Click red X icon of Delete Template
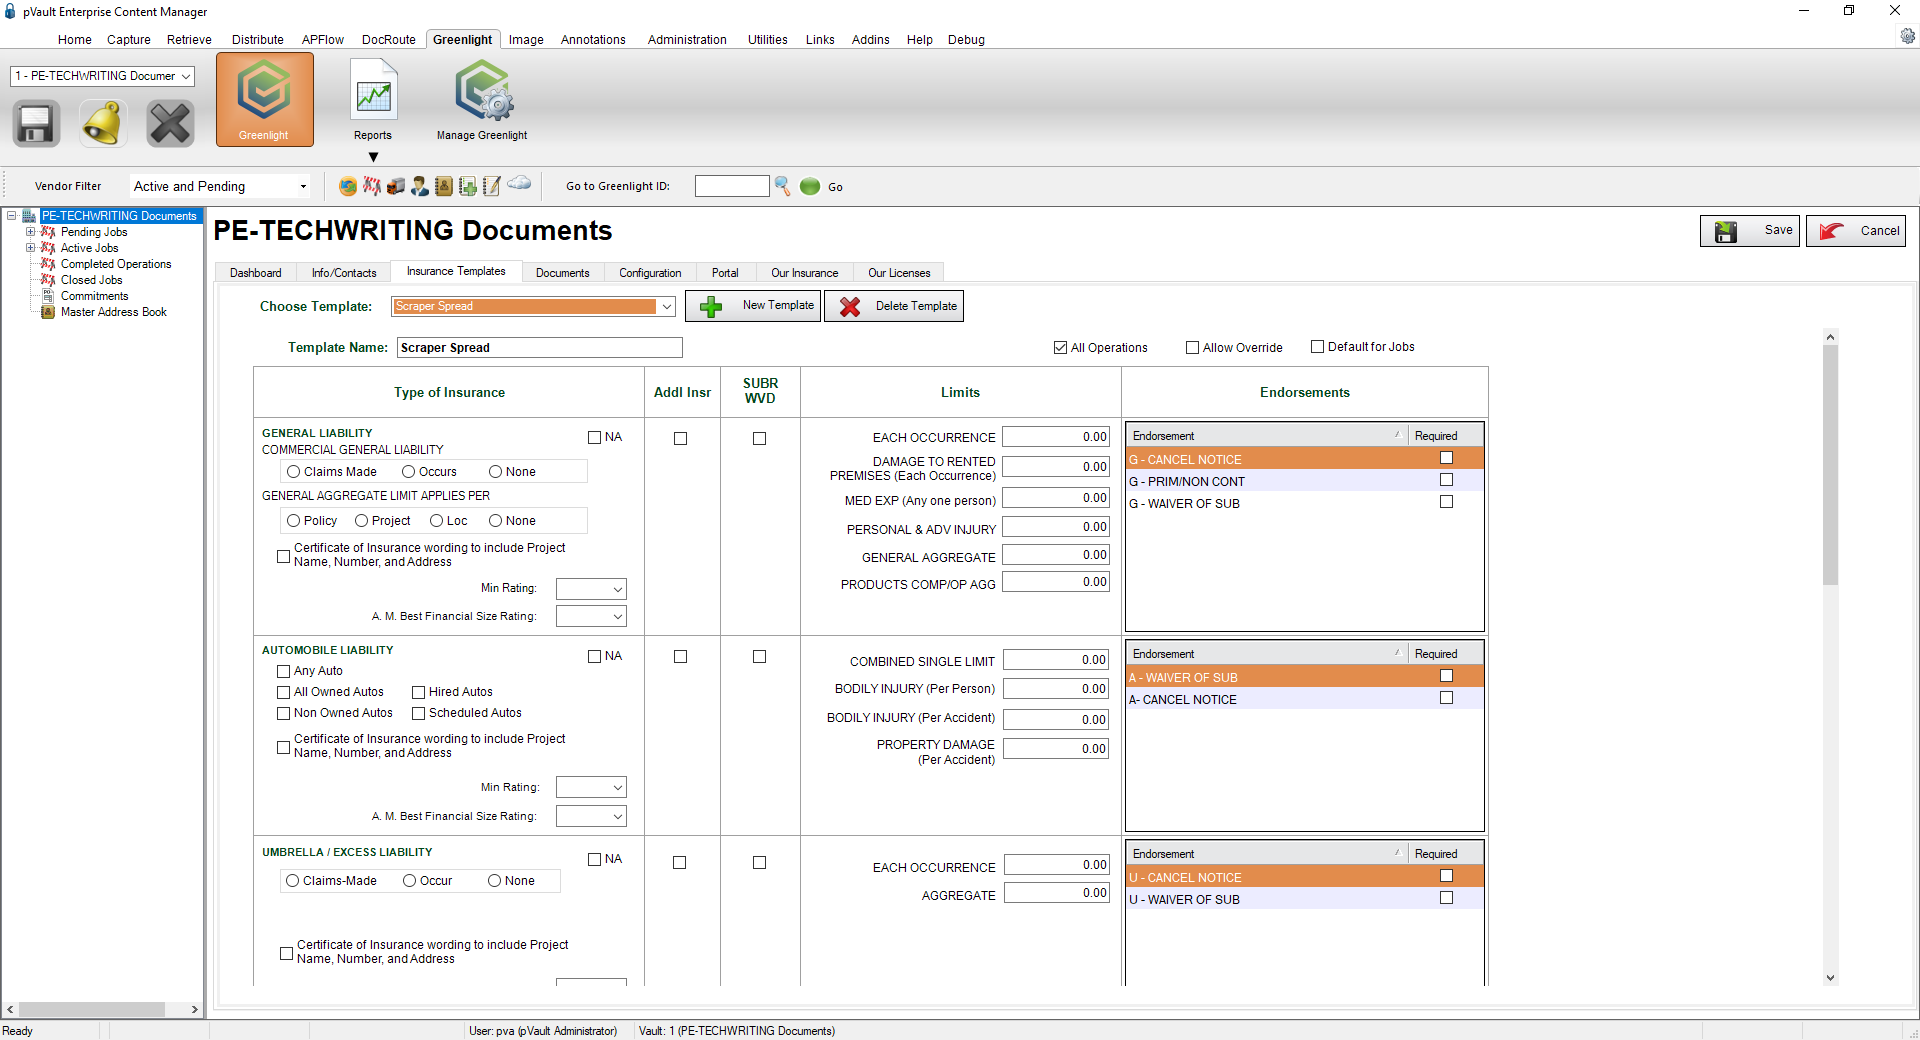Viewport: 1920px width, 1040px height. [x=850, y=306]
